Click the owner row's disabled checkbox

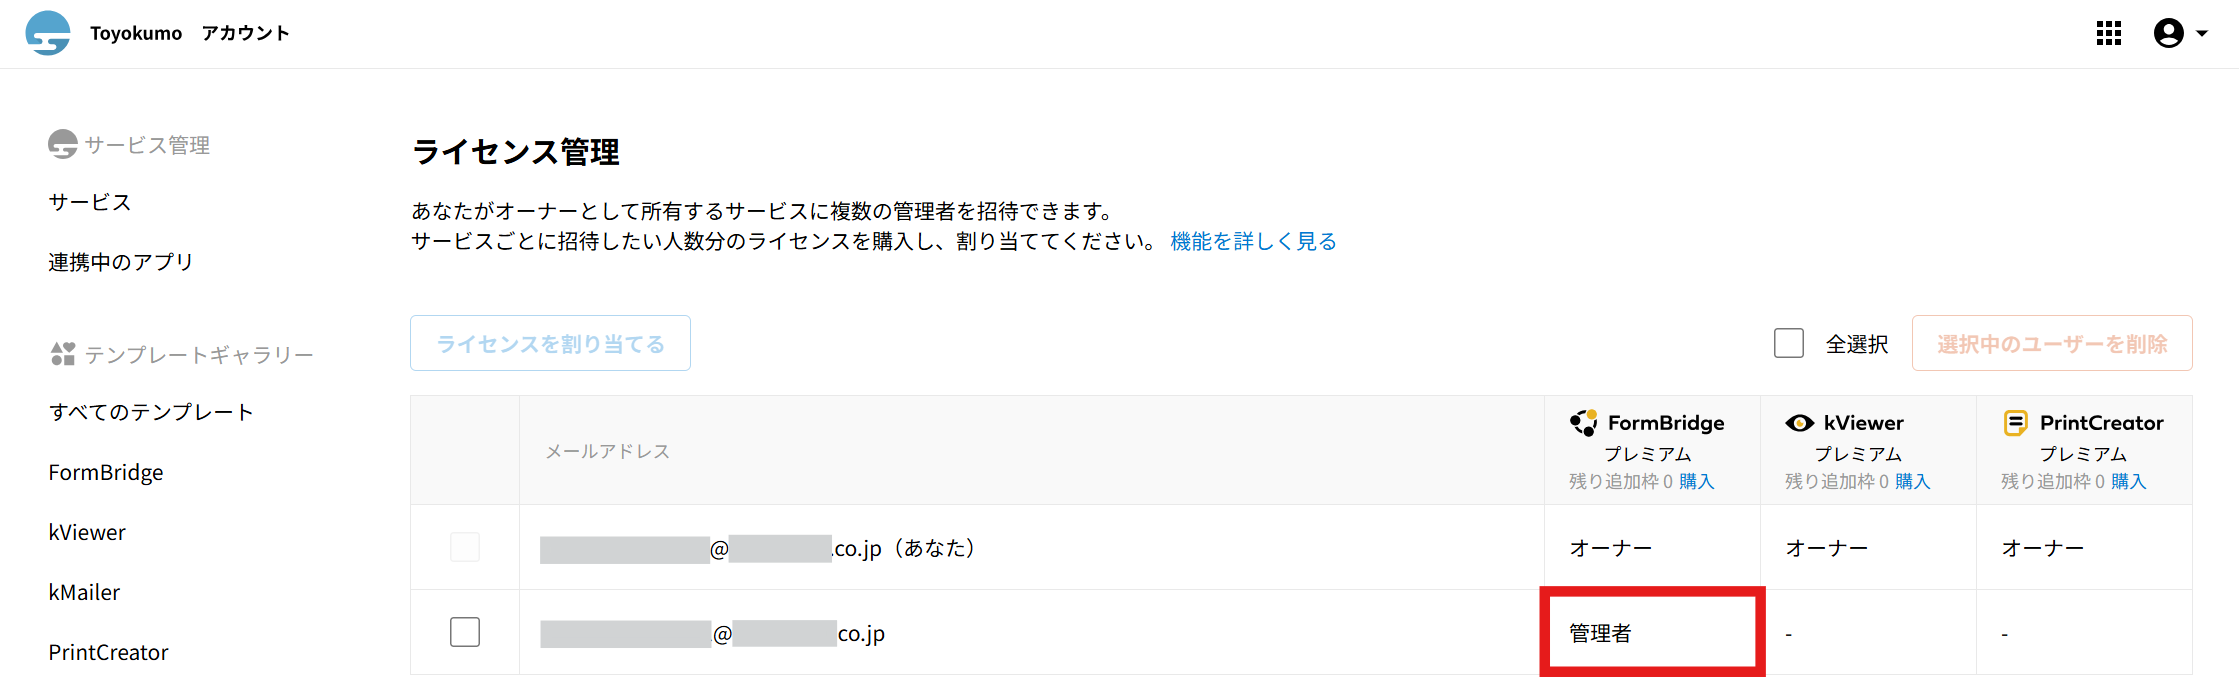pos(465,547)
